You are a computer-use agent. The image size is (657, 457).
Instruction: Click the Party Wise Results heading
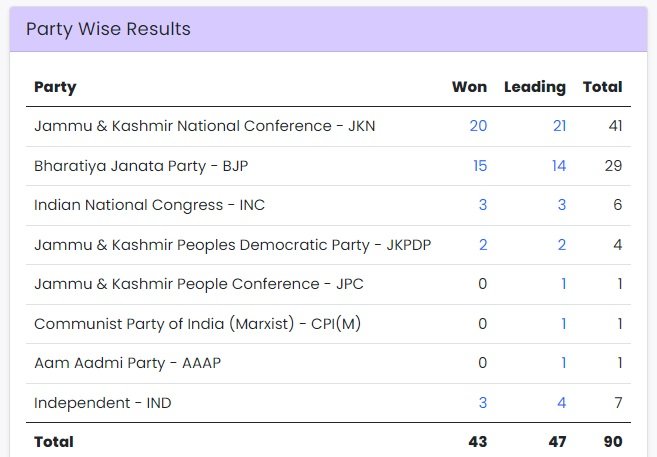[108, 29]
